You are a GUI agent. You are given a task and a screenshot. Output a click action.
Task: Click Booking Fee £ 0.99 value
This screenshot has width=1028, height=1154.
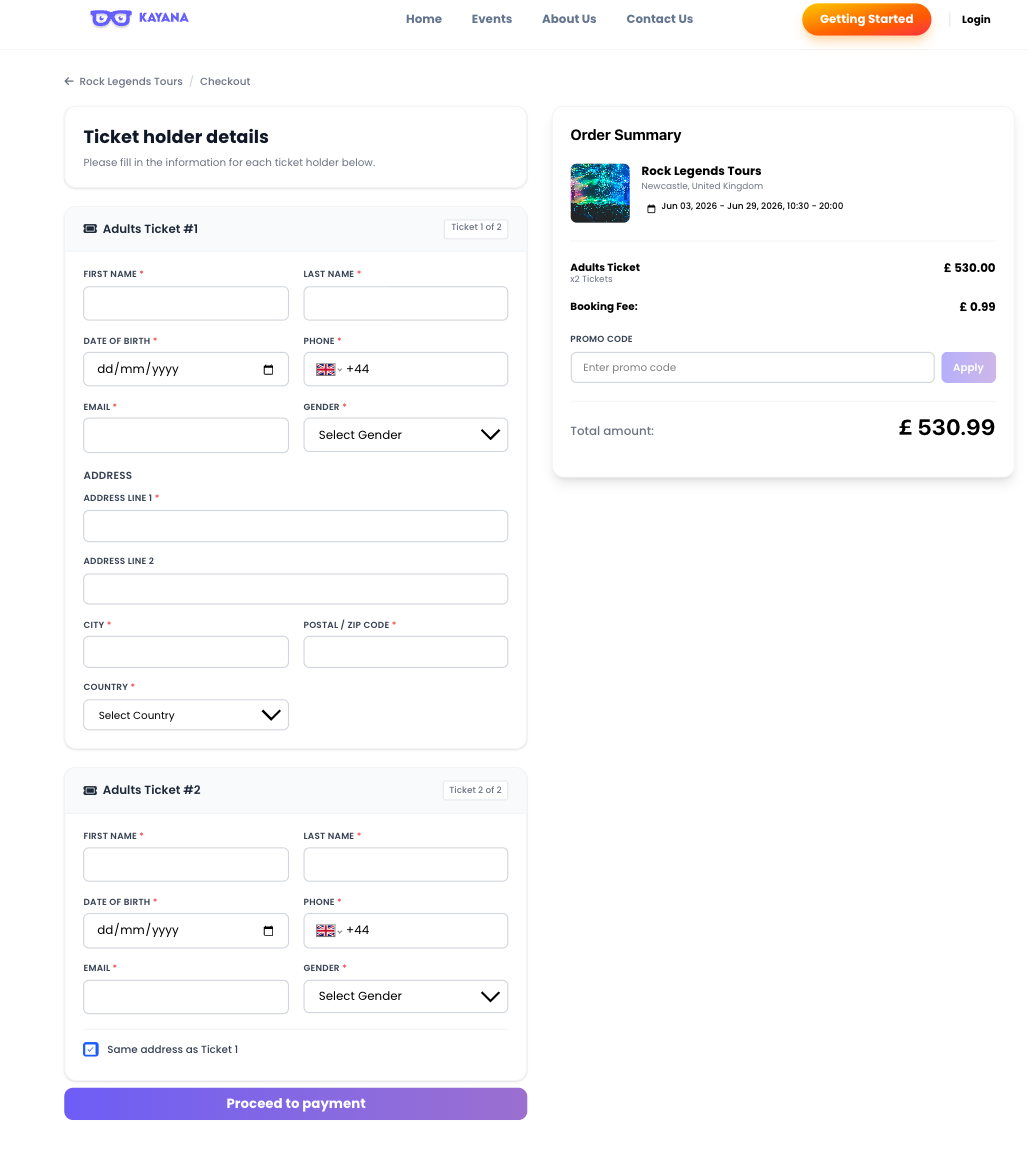point(976,307)
